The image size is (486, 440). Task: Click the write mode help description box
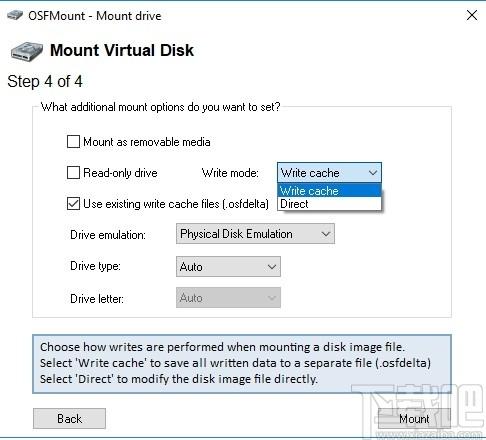[242, 364]
